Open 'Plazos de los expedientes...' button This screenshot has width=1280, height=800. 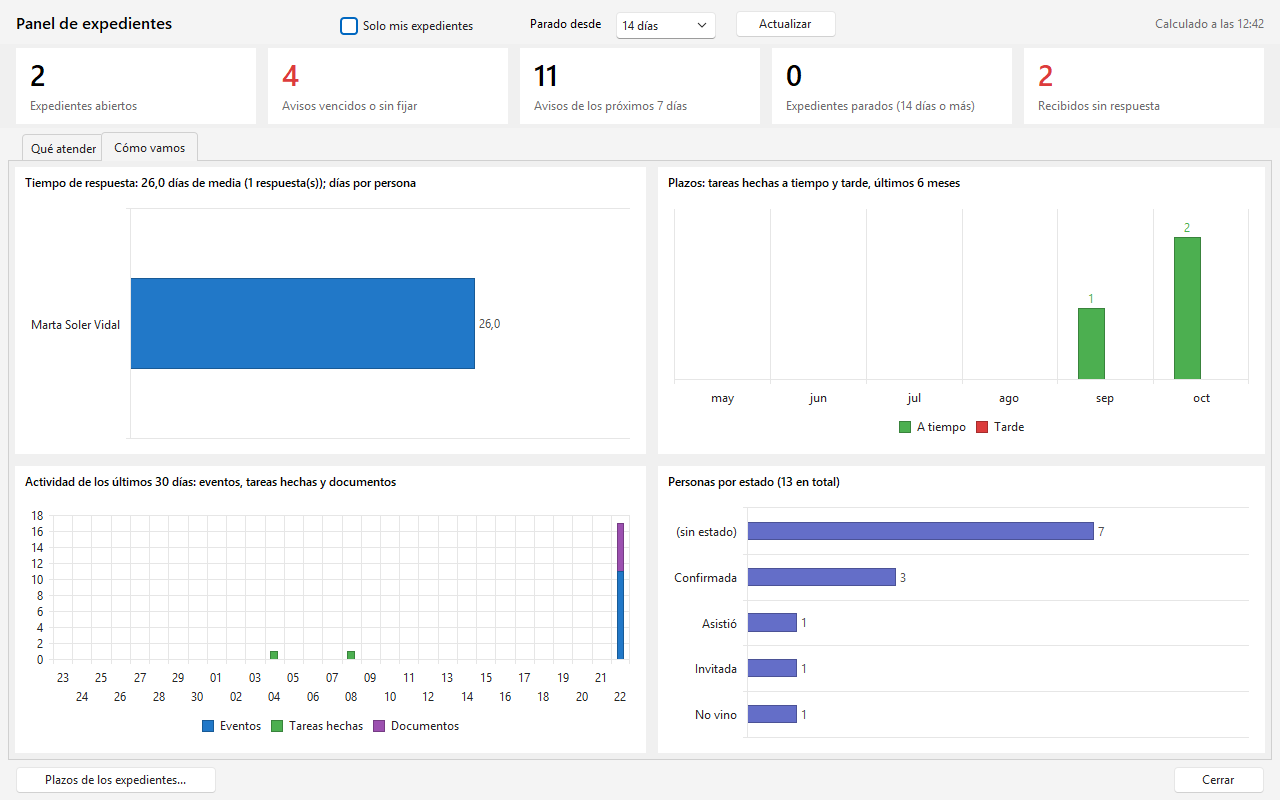click(116, 780)
